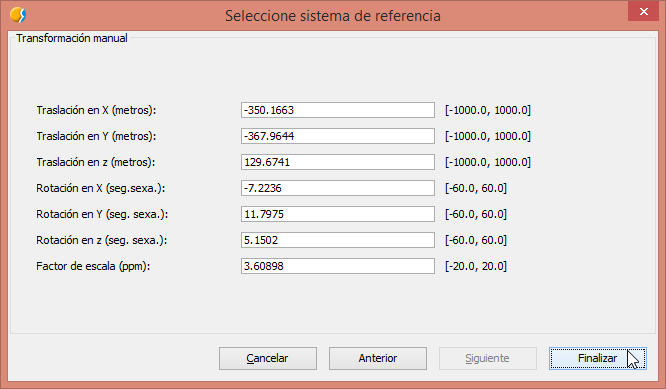Image resolution: width=666 pixels, height=389 pixels.
Task: Click the range text beside Rotación en X
Action: pyautogui.click(x=476, y=188)
